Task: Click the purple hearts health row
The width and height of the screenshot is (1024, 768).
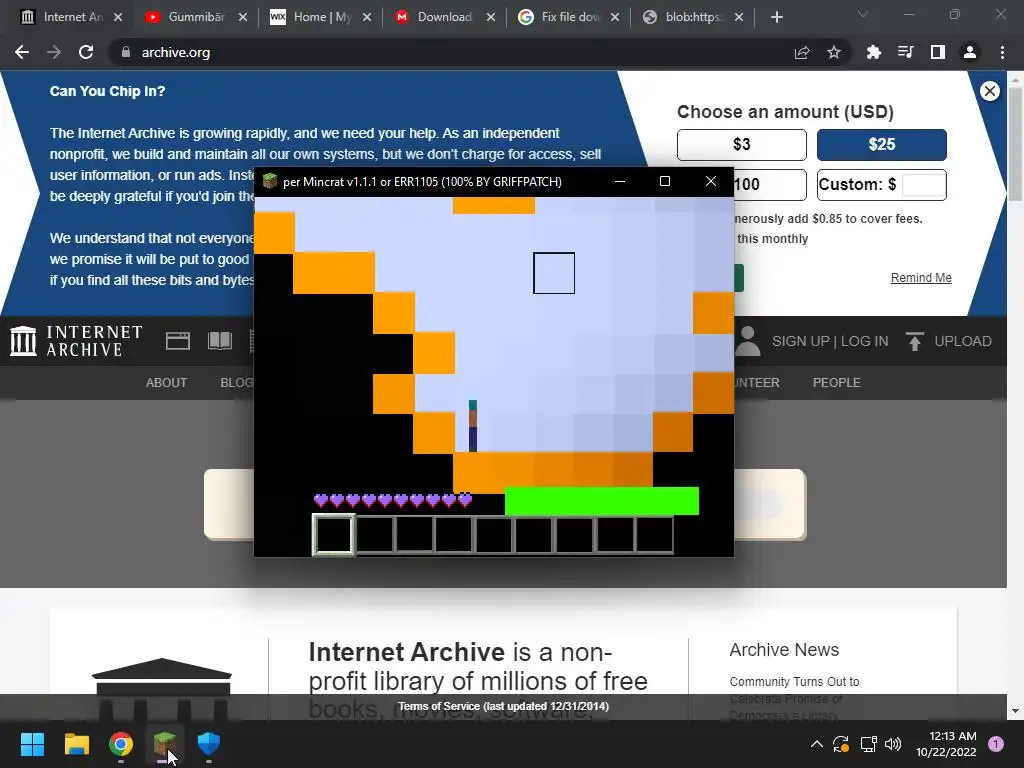Action: [392, 500]
